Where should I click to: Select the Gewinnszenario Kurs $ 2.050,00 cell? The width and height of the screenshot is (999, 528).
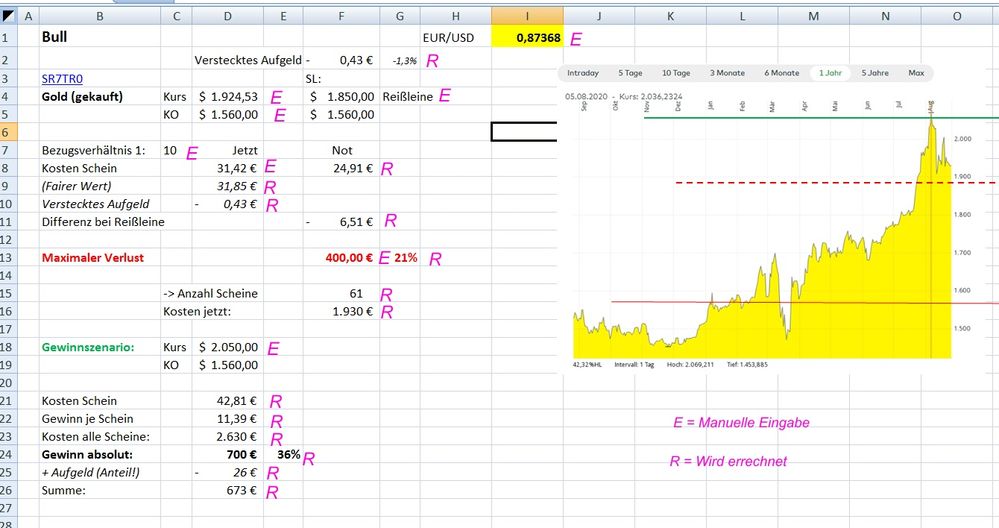229,347
